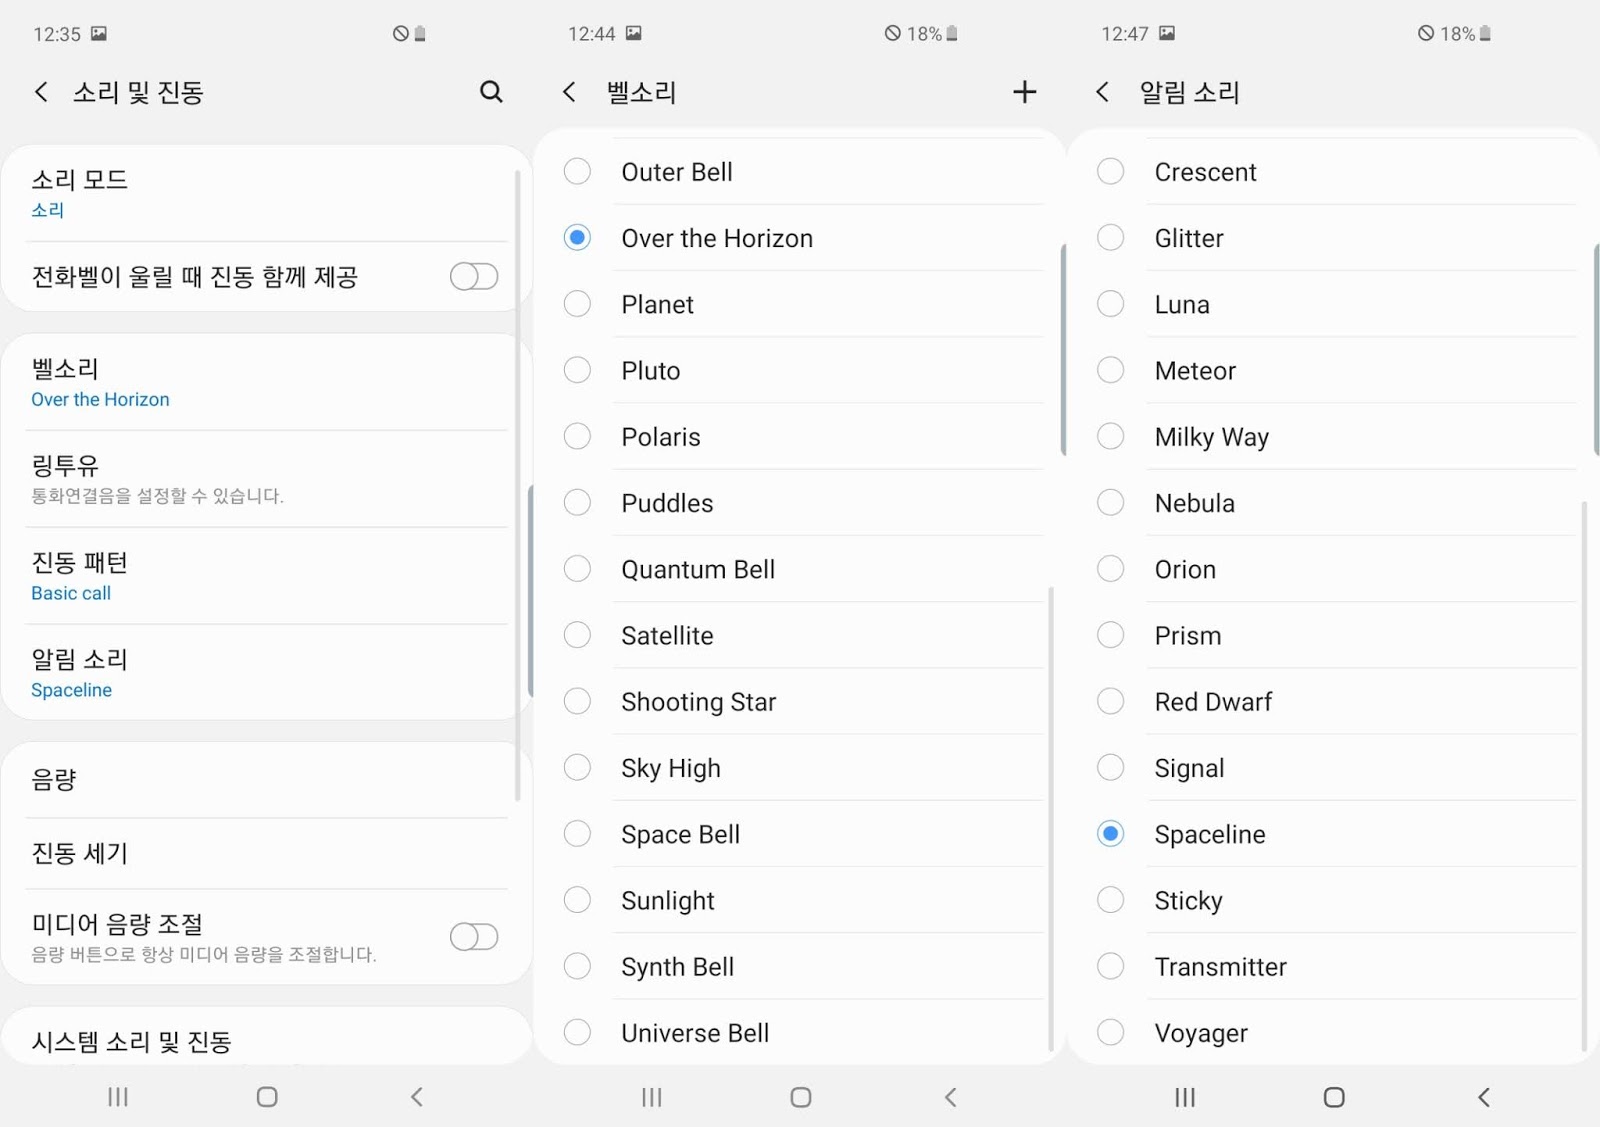Toggle 미디어 음량 조절 switch
This screenshot has width=1600, height=1127.
click(474, 936)
